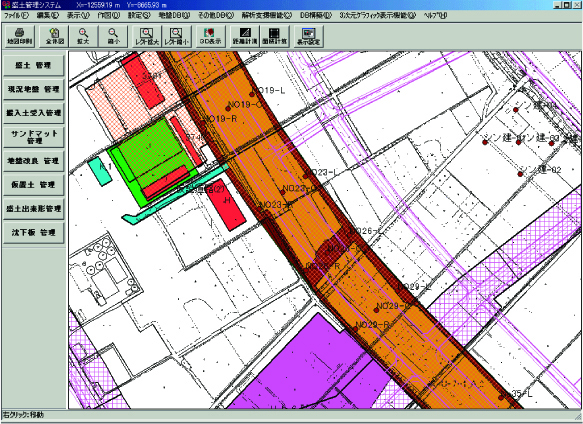Open the 地盤DB menu
This screenshot has height=424, width=583.
pos(174,15)
